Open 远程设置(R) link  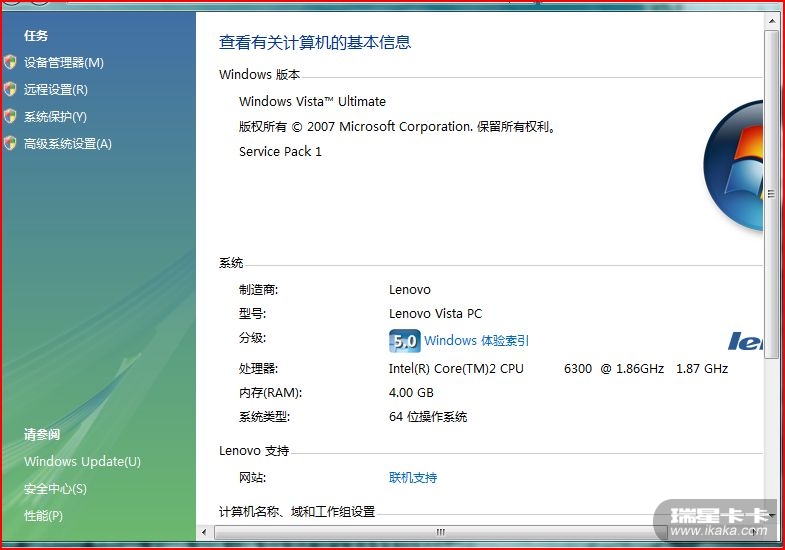tap(56, 90)
